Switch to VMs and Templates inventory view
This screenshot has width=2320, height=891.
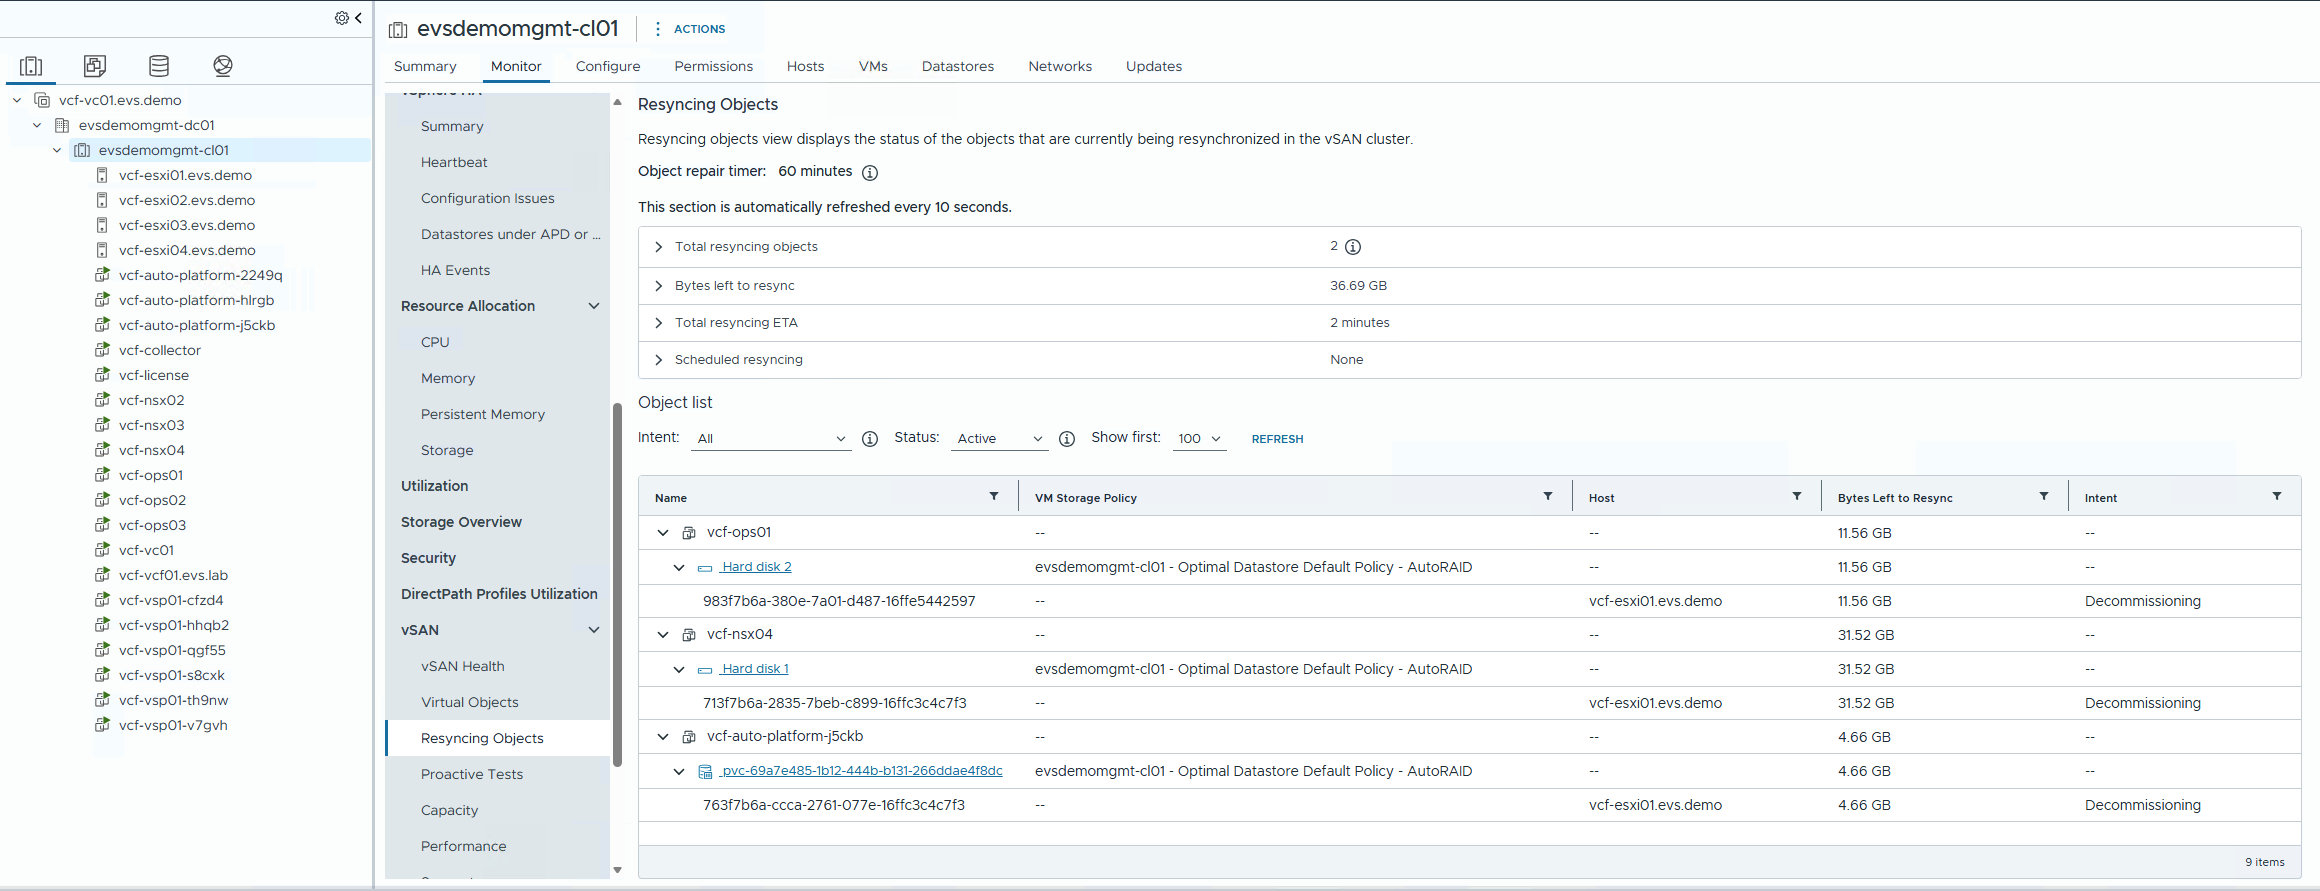click(x=95, y=66)
